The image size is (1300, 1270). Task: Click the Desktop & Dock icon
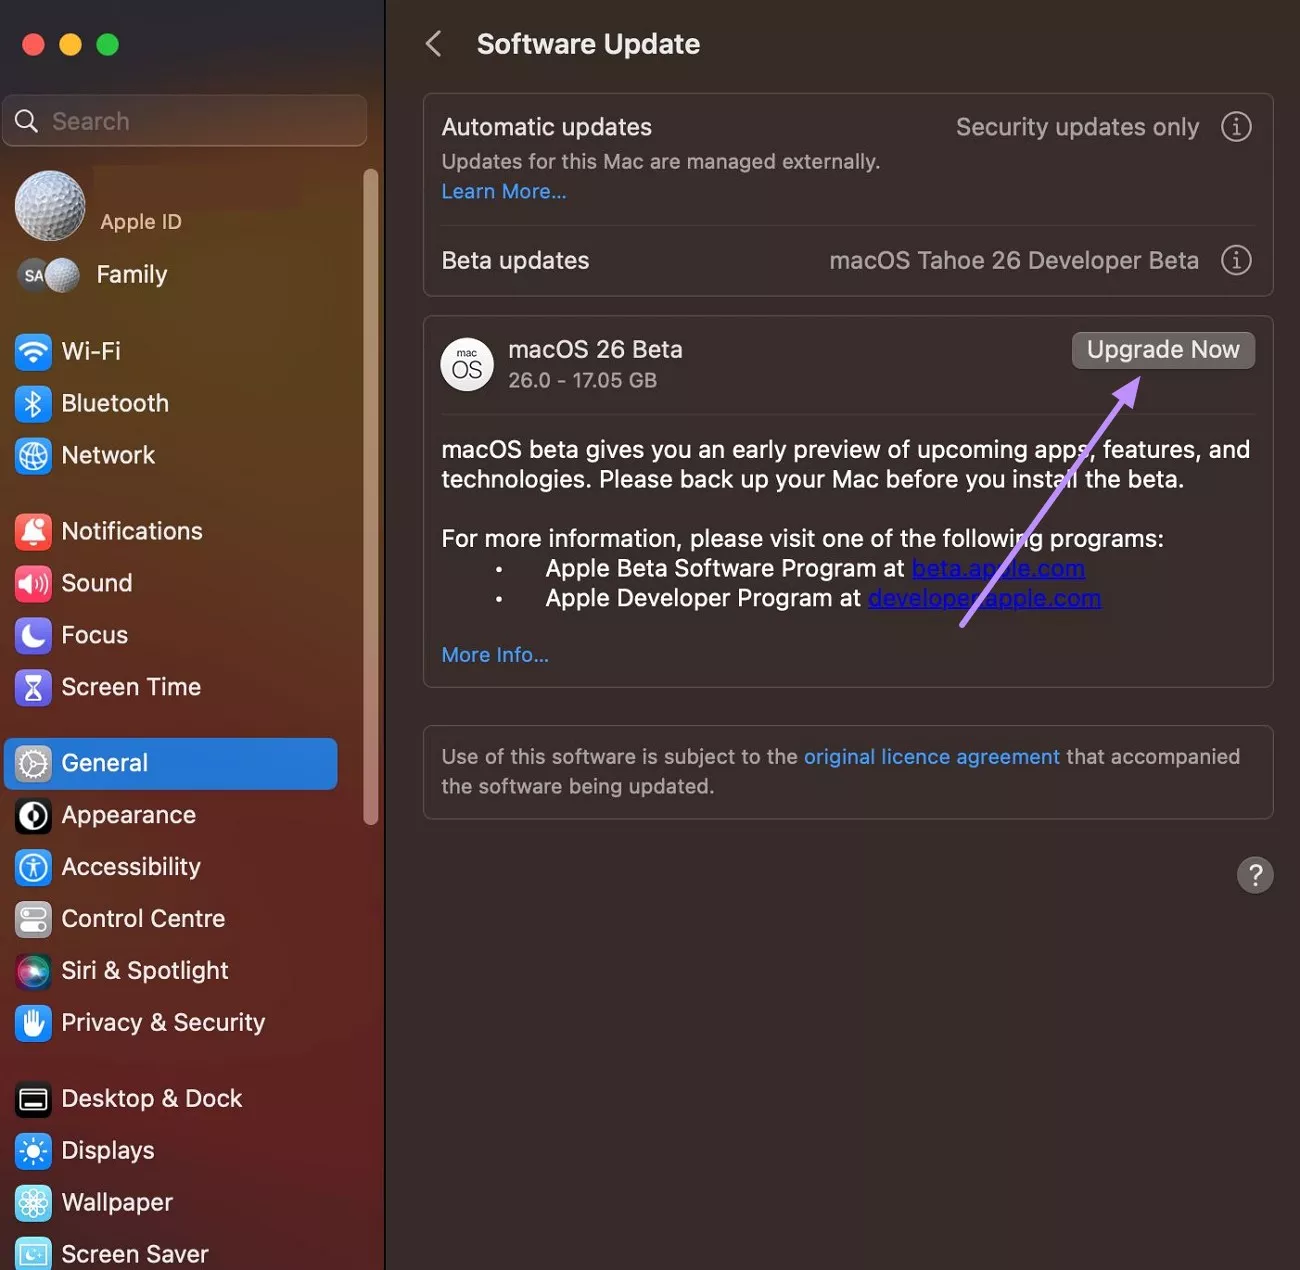pos(33,1099)
